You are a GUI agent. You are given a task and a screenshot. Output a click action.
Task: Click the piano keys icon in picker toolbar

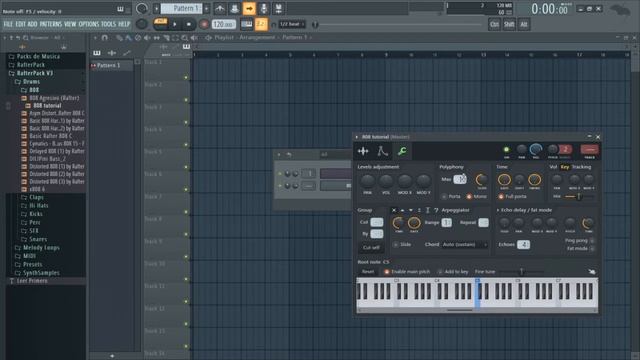97,53
